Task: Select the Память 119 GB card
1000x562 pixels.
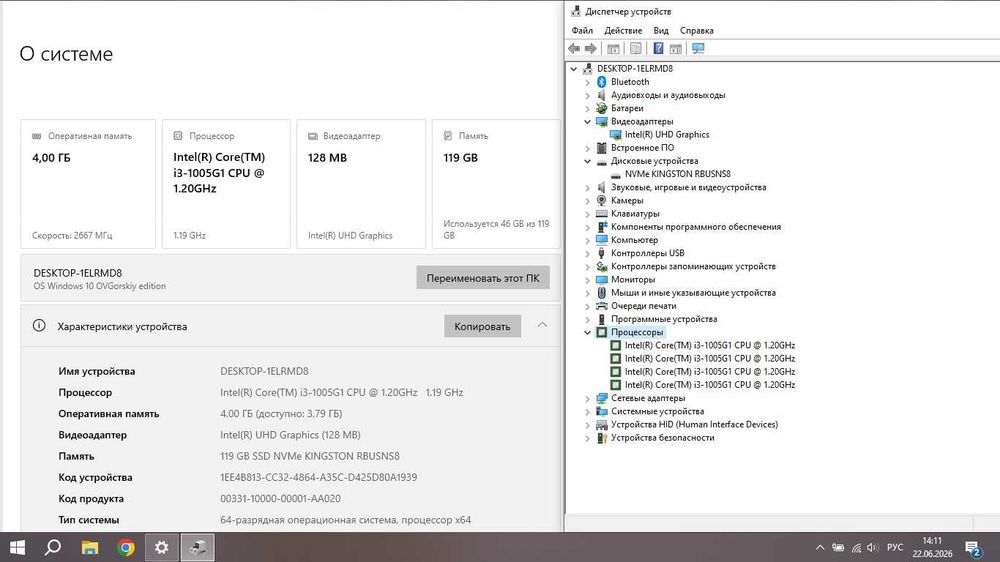Action: coord(496,184)
